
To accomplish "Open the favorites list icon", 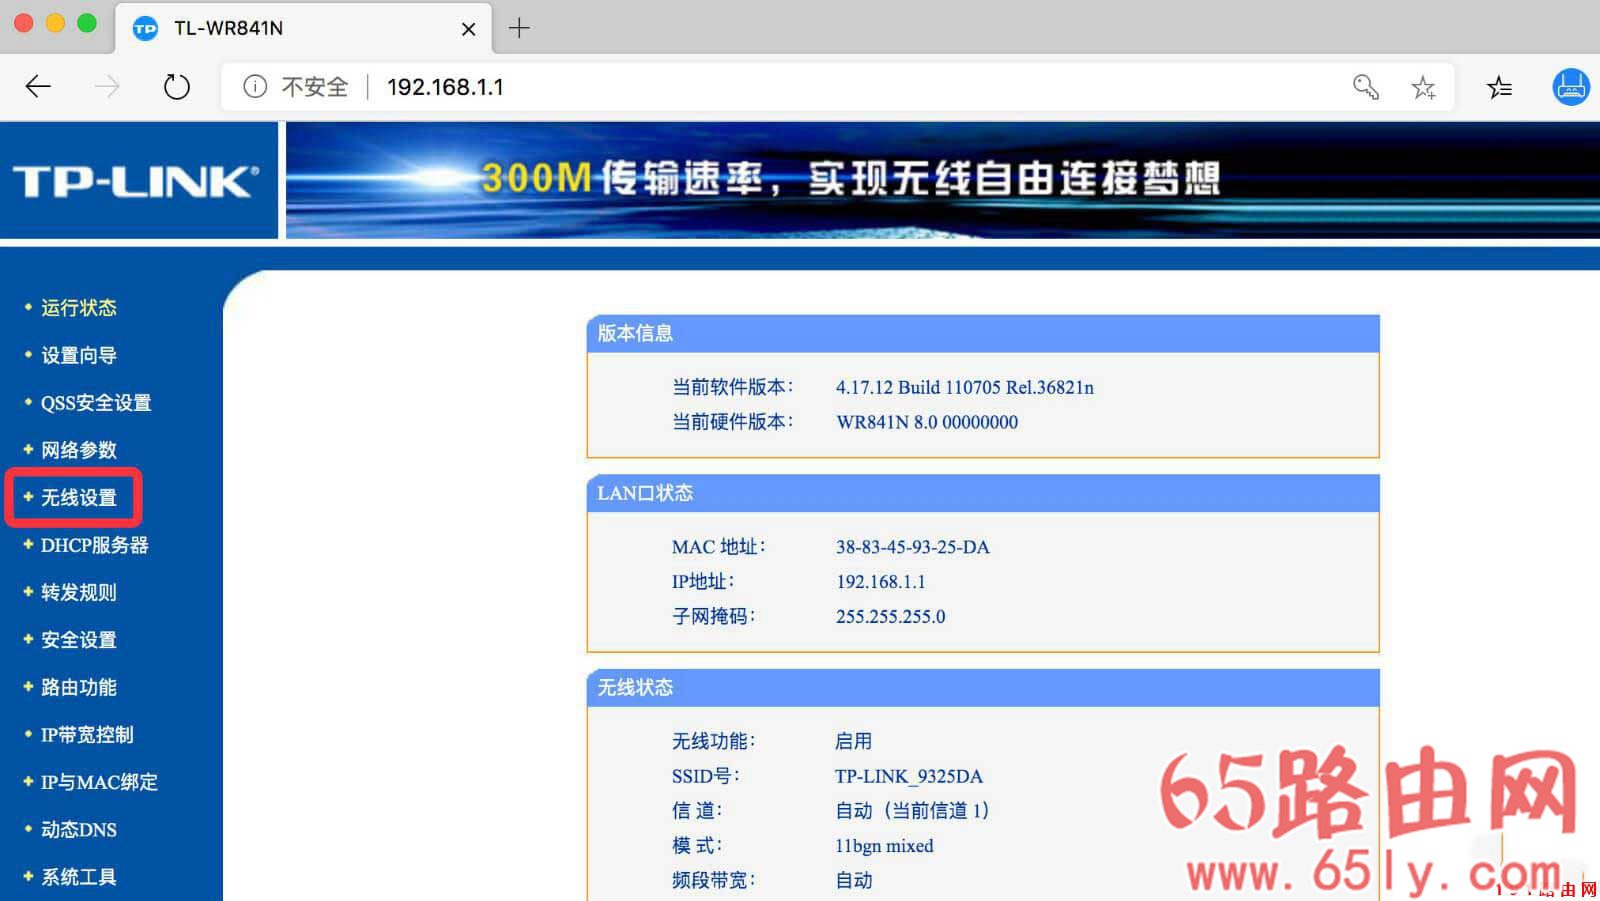I will point(1499,87).
